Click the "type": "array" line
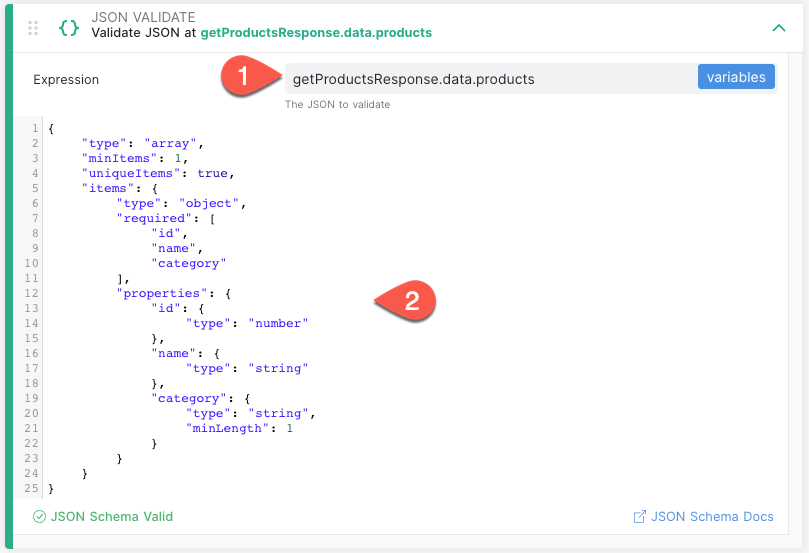Screen dimensions: 809x553 coord(142,143)
